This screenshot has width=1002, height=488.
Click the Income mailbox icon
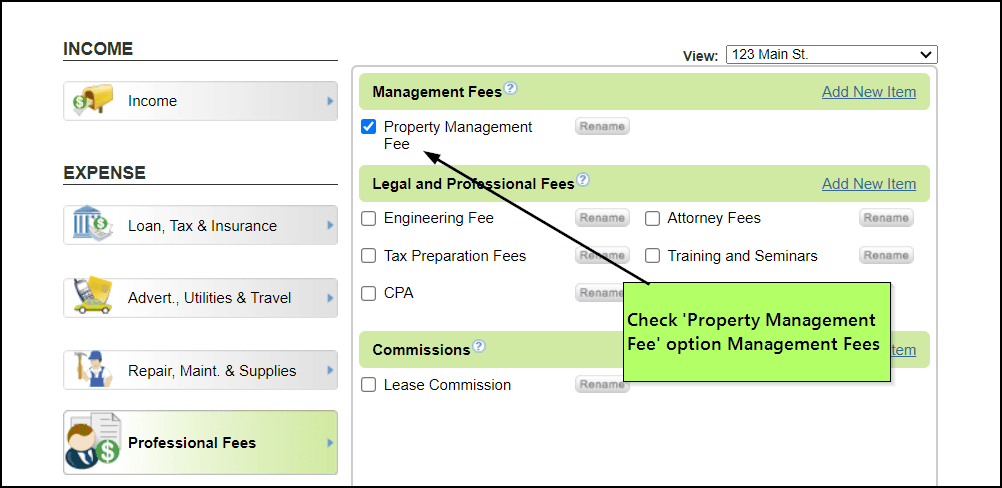tap(87, 101)
